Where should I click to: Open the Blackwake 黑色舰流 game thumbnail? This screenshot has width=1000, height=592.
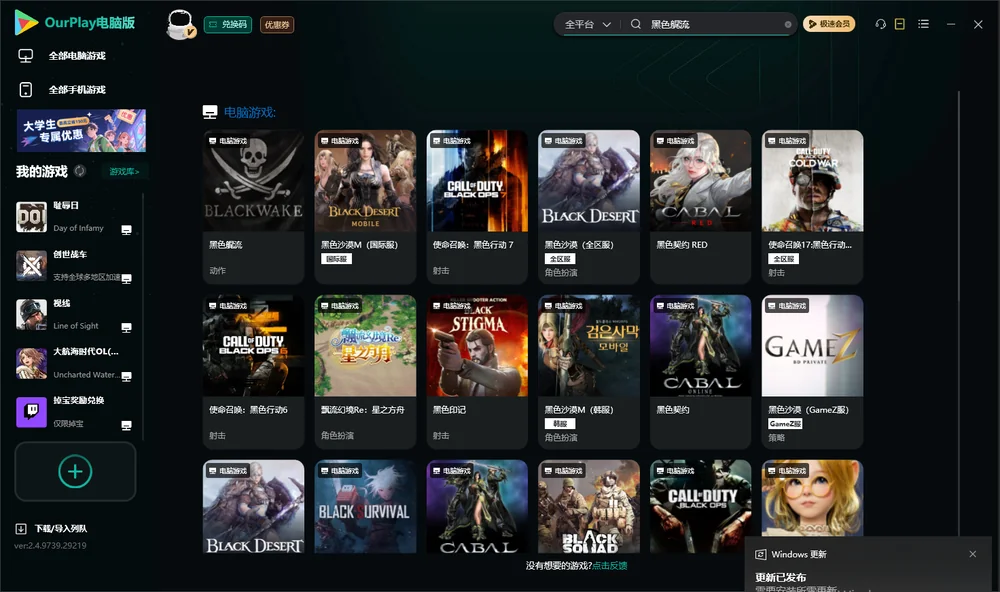[x=253, y=181]
